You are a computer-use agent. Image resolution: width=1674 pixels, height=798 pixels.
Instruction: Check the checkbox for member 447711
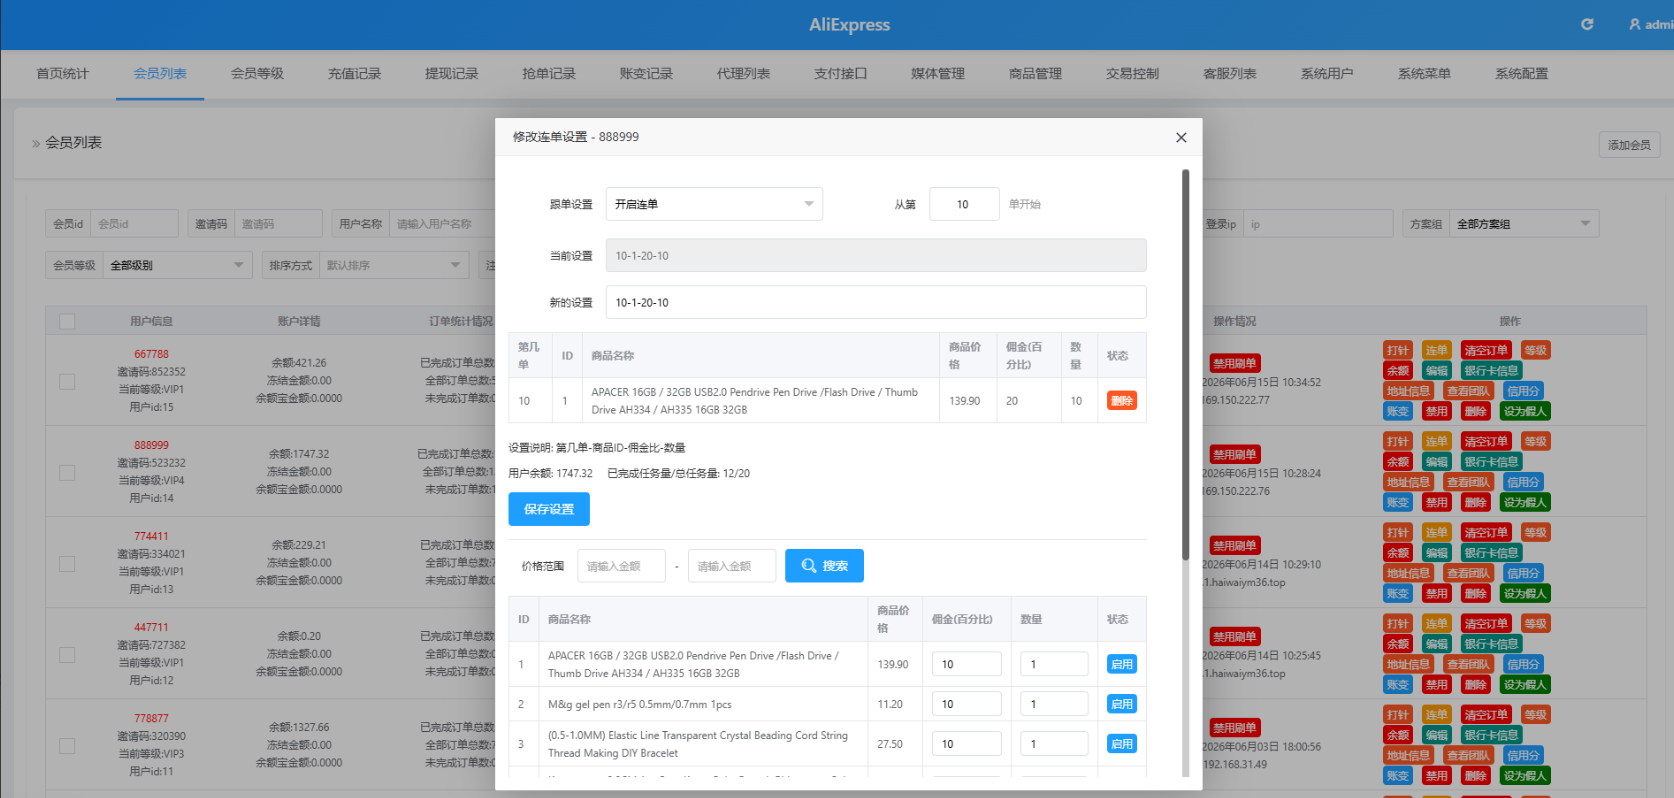pos(67,655)
